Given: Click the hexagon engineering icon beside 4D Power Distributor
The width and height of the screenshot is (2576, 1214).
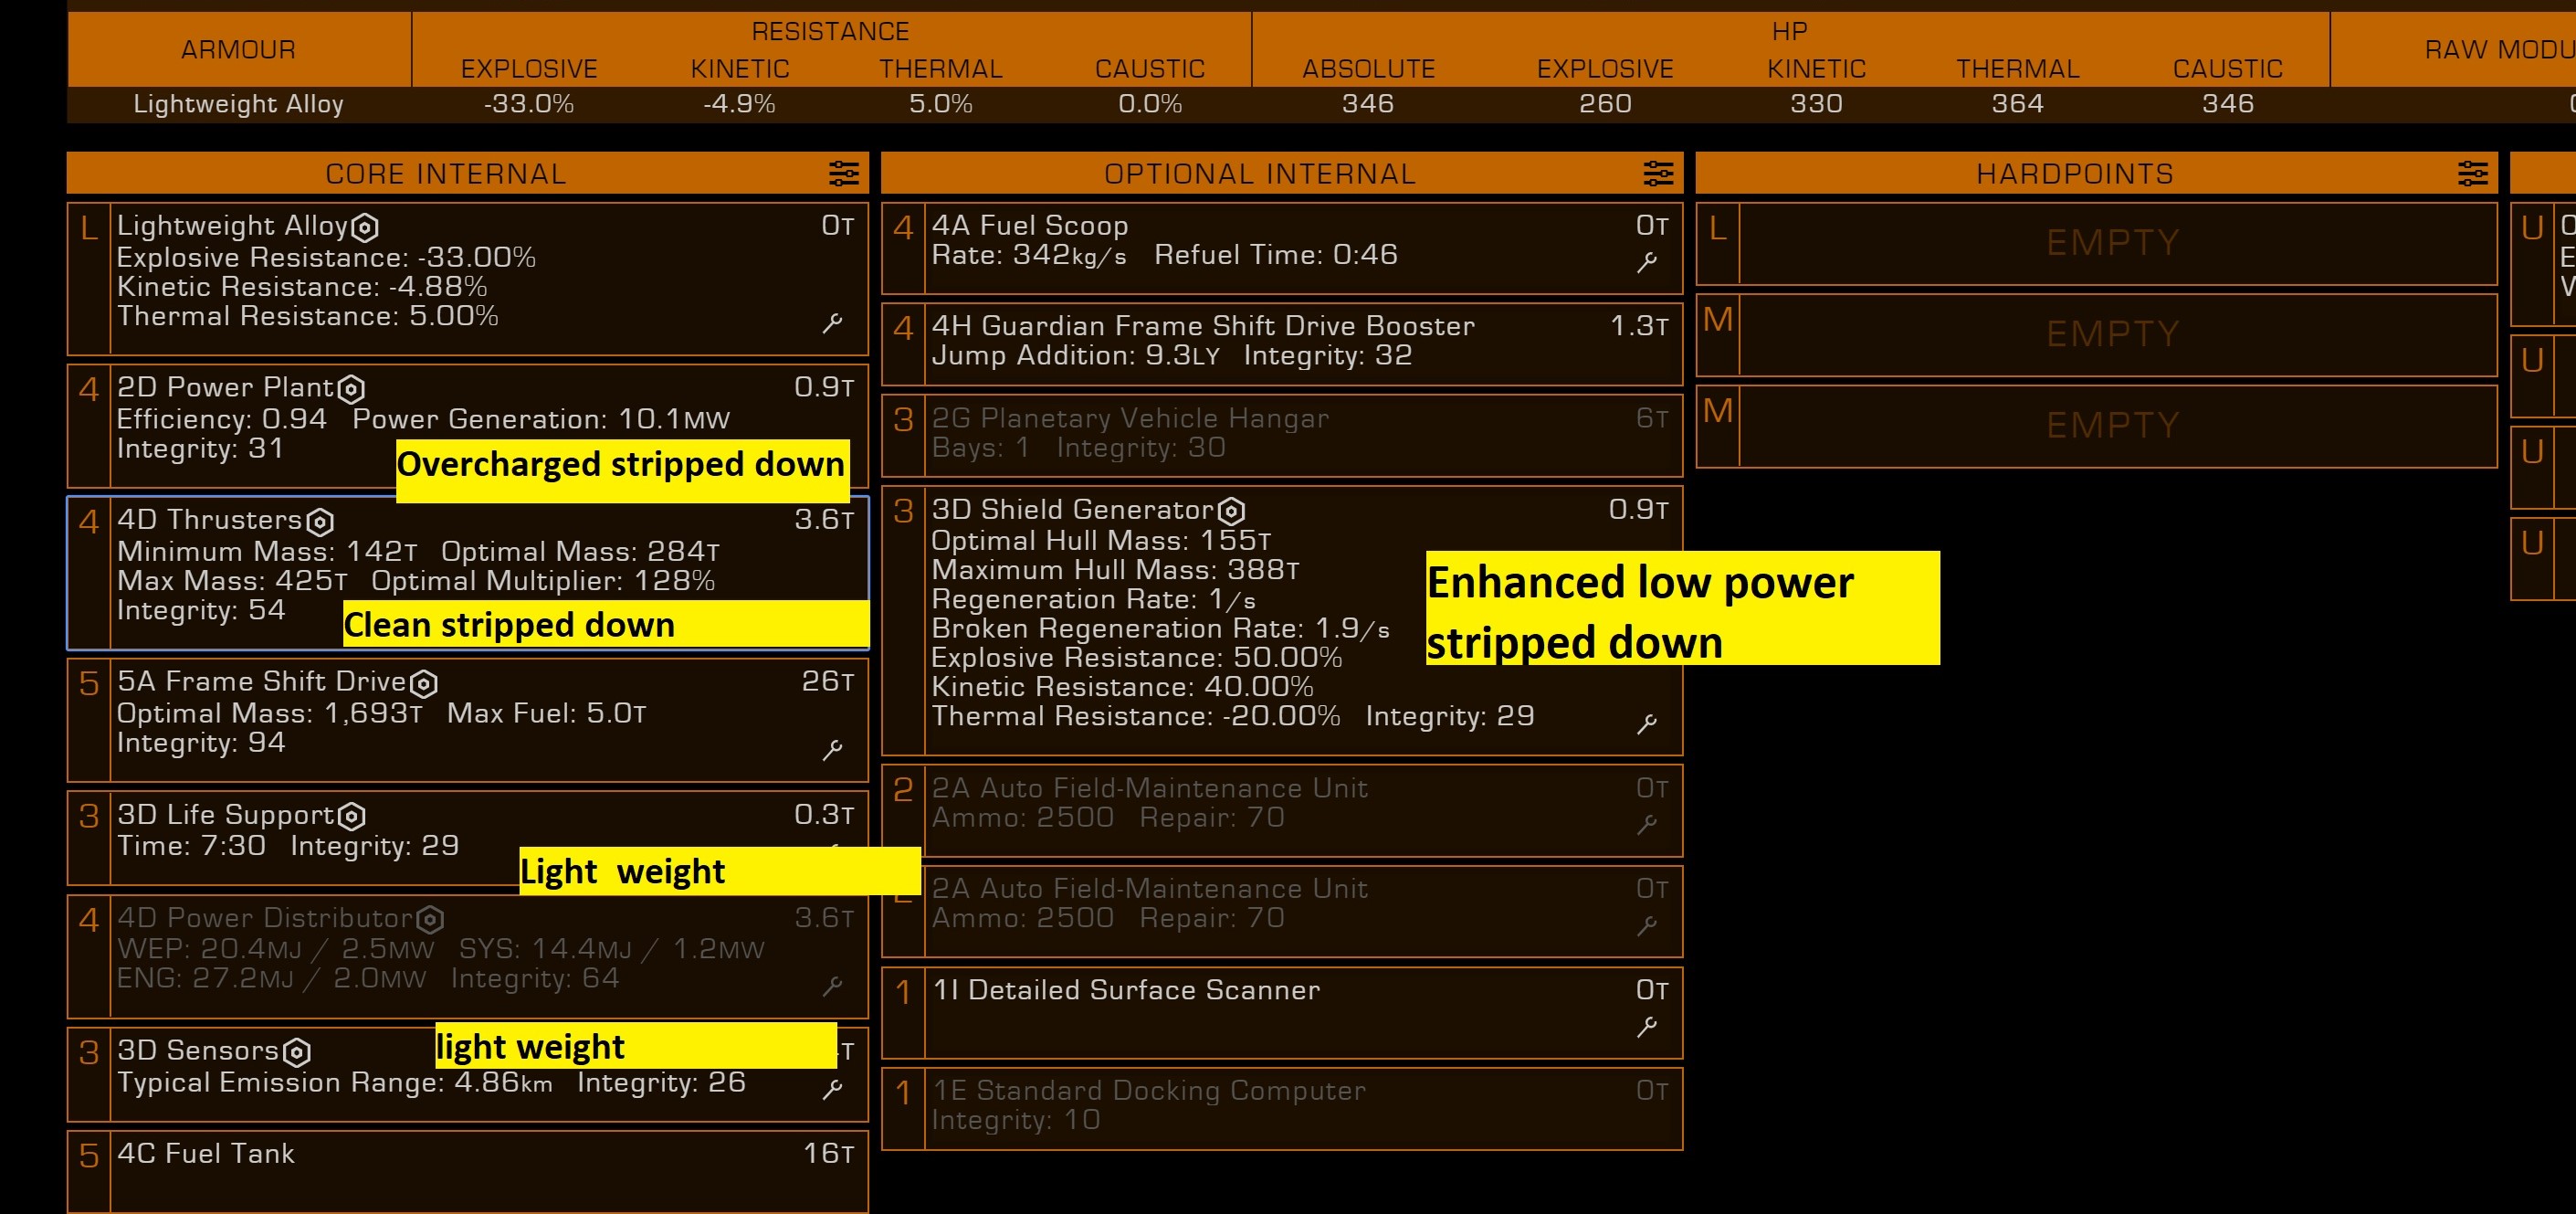Looking at the screenshot, I should pos(430,920).
